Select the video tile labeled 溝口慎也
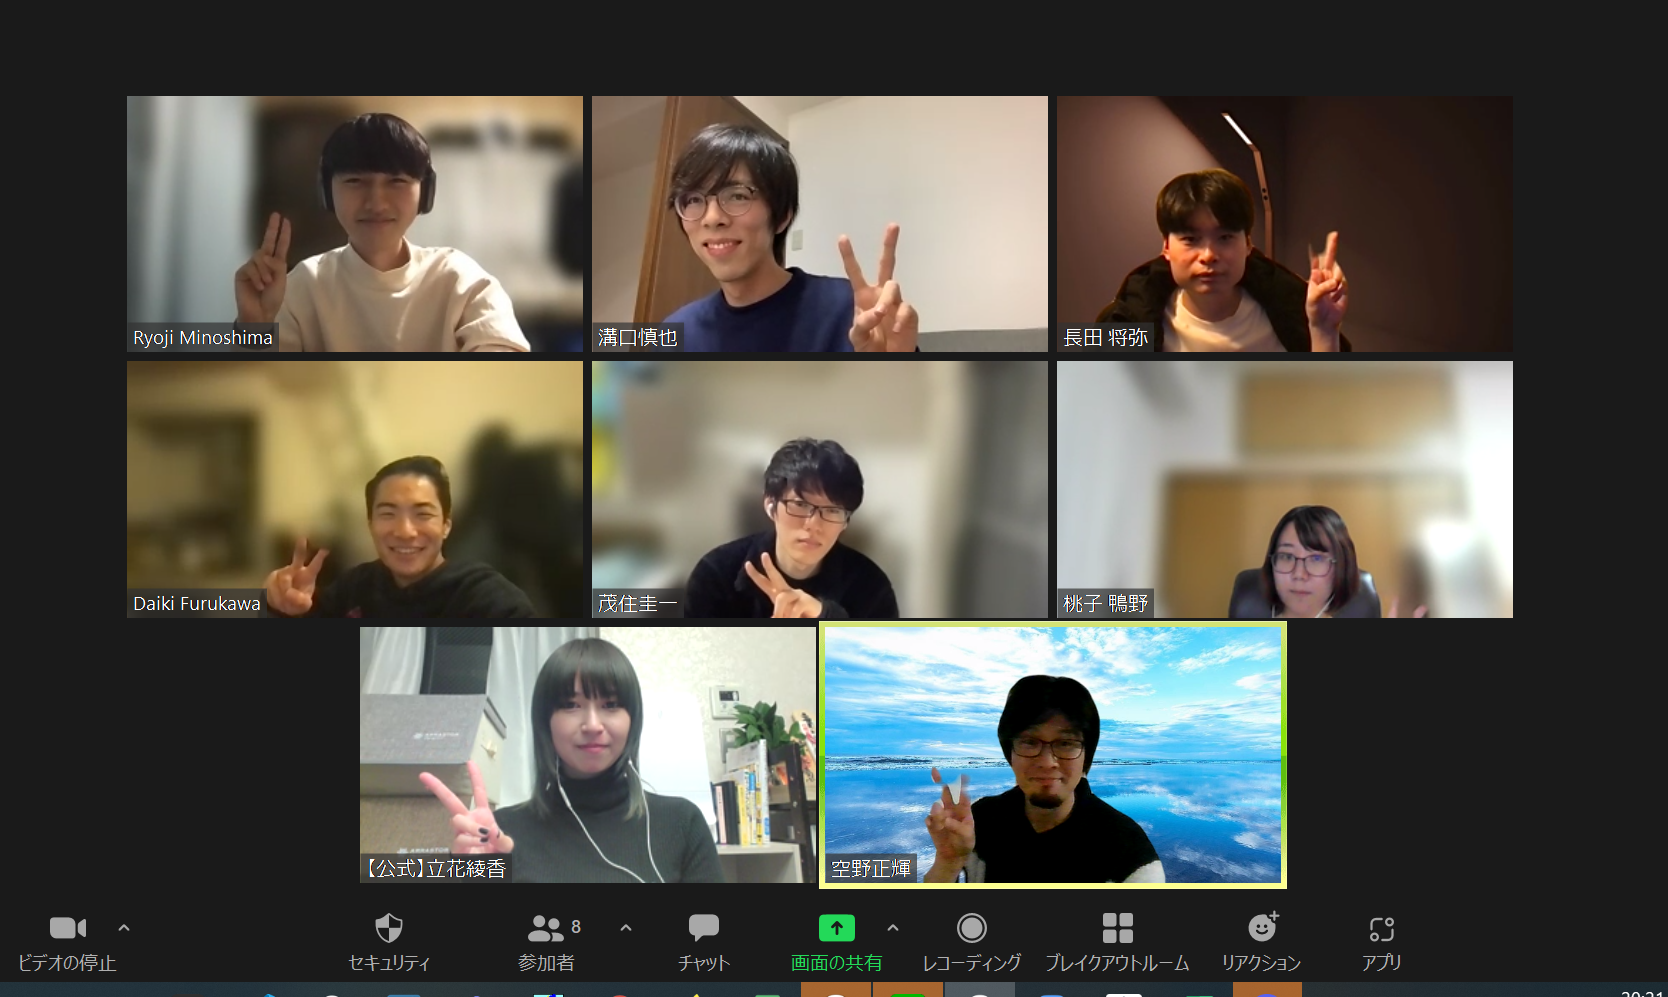Image resolution: width=1668 pixels, height=997 pixels. (x=819, y=223)
